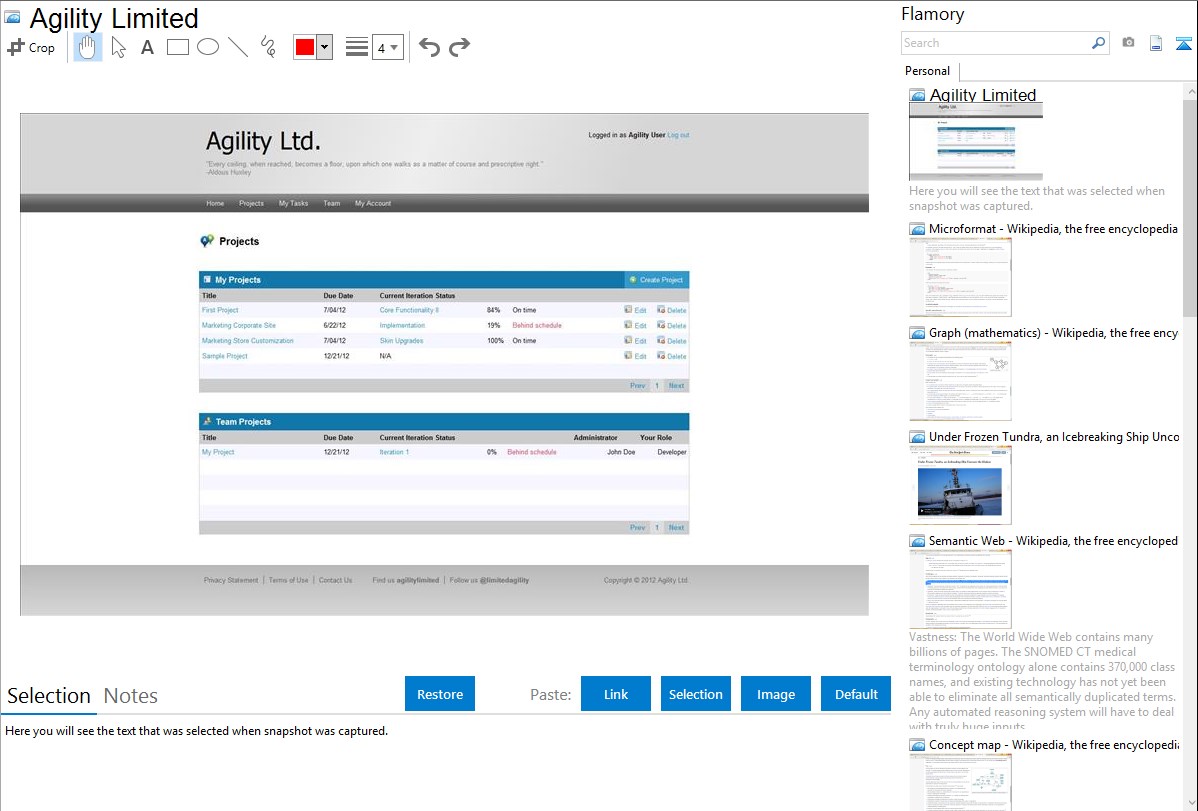Screen dimensions: 1198x811
Task: Click the Flamory search field
Action: [x=996, y=43]
